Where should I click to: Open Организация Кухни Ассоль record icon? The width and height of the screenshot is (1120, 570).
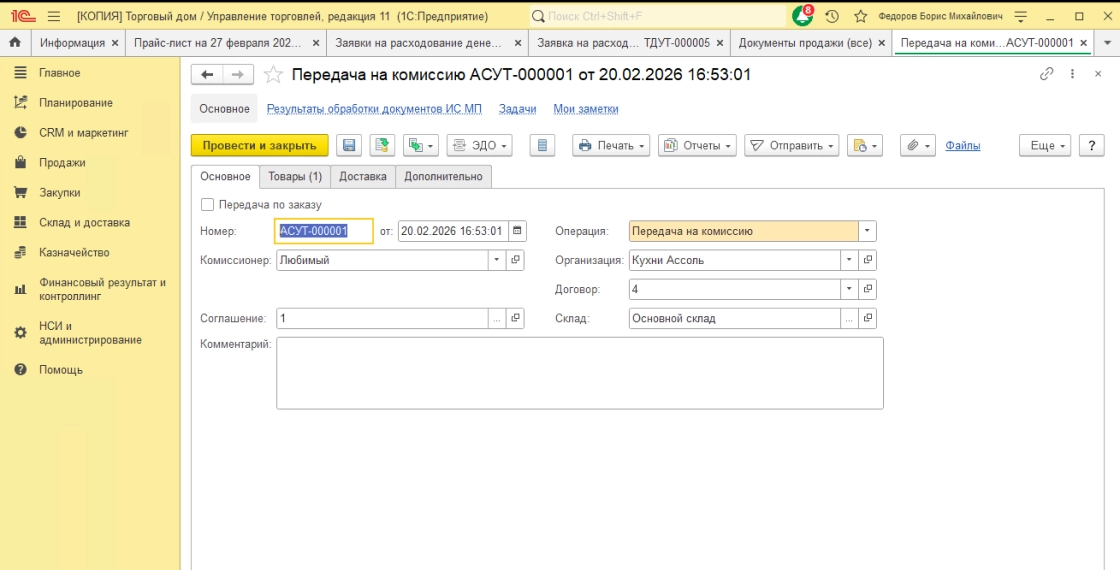[867, 260]
